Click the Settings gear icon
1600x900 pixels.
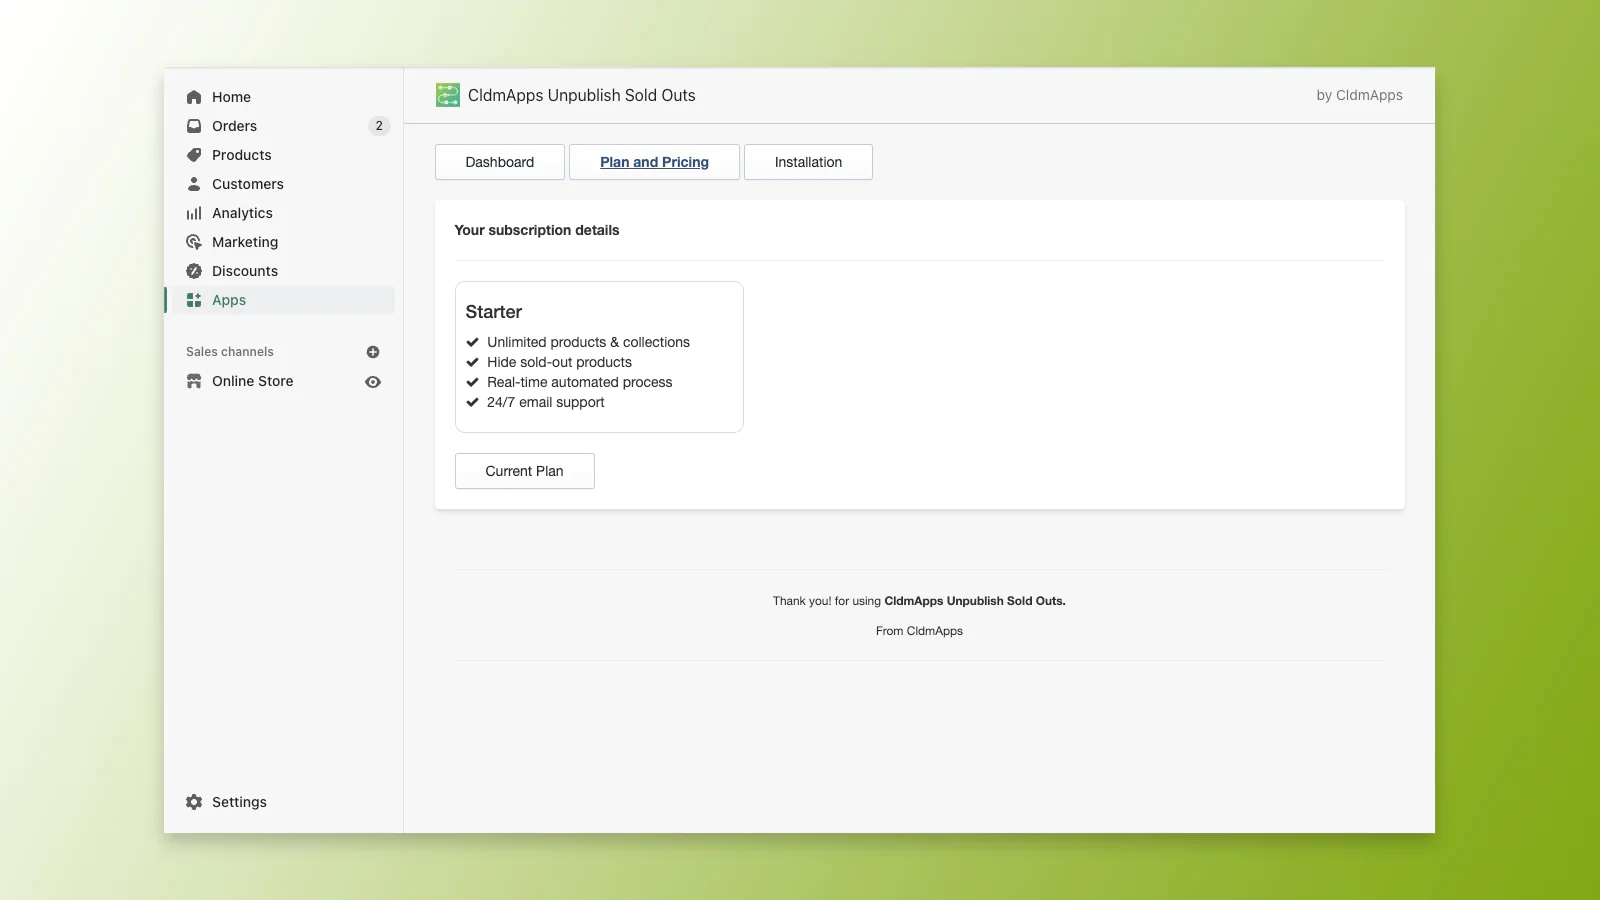point(194,802)
